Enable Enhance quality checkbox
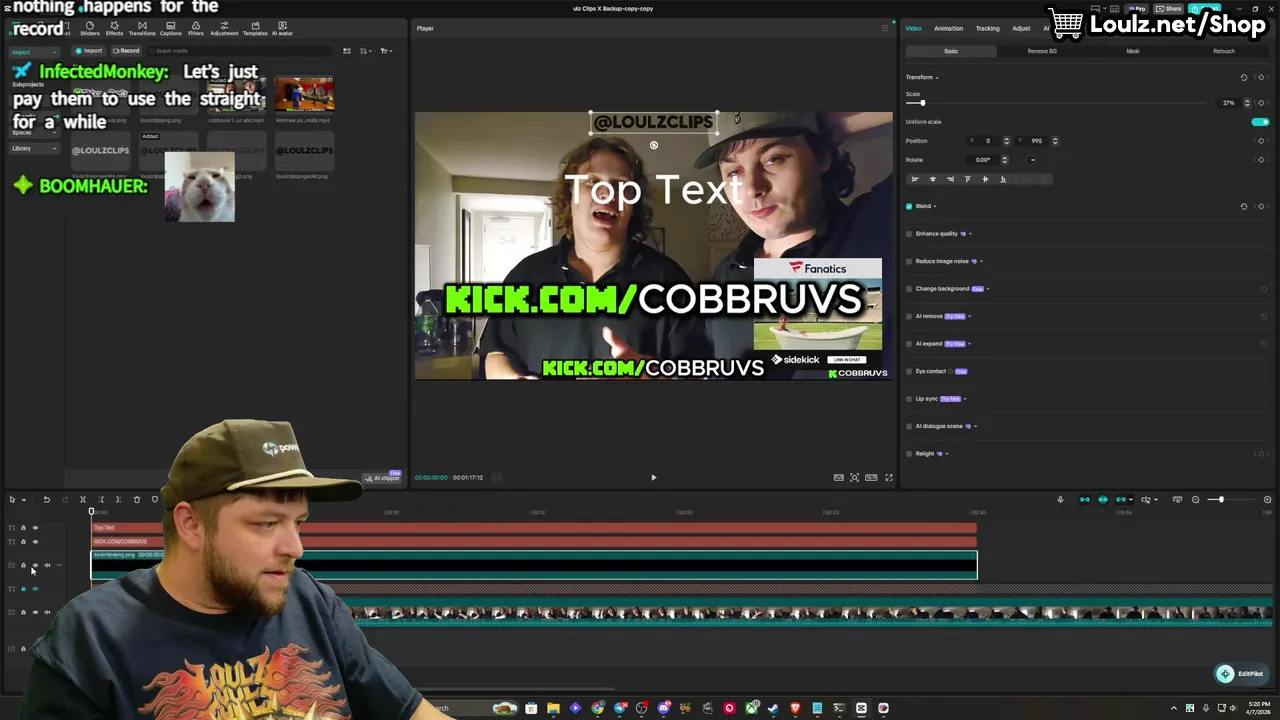Image resolution: width=1280 pixels, height=720 pixels. pos(909,234)
